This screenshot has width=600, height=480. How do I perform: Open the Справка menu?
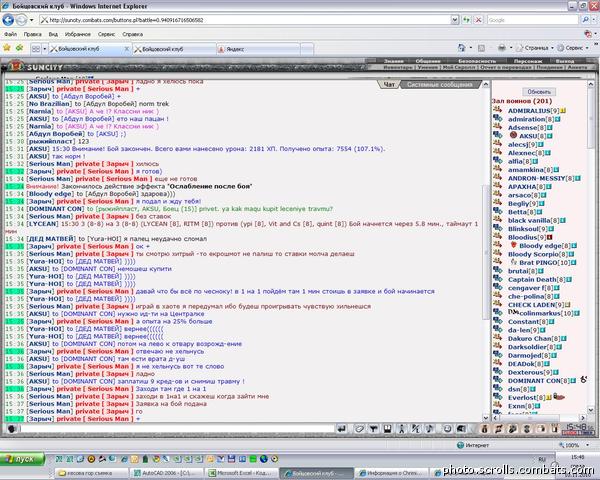coord(132,34)
